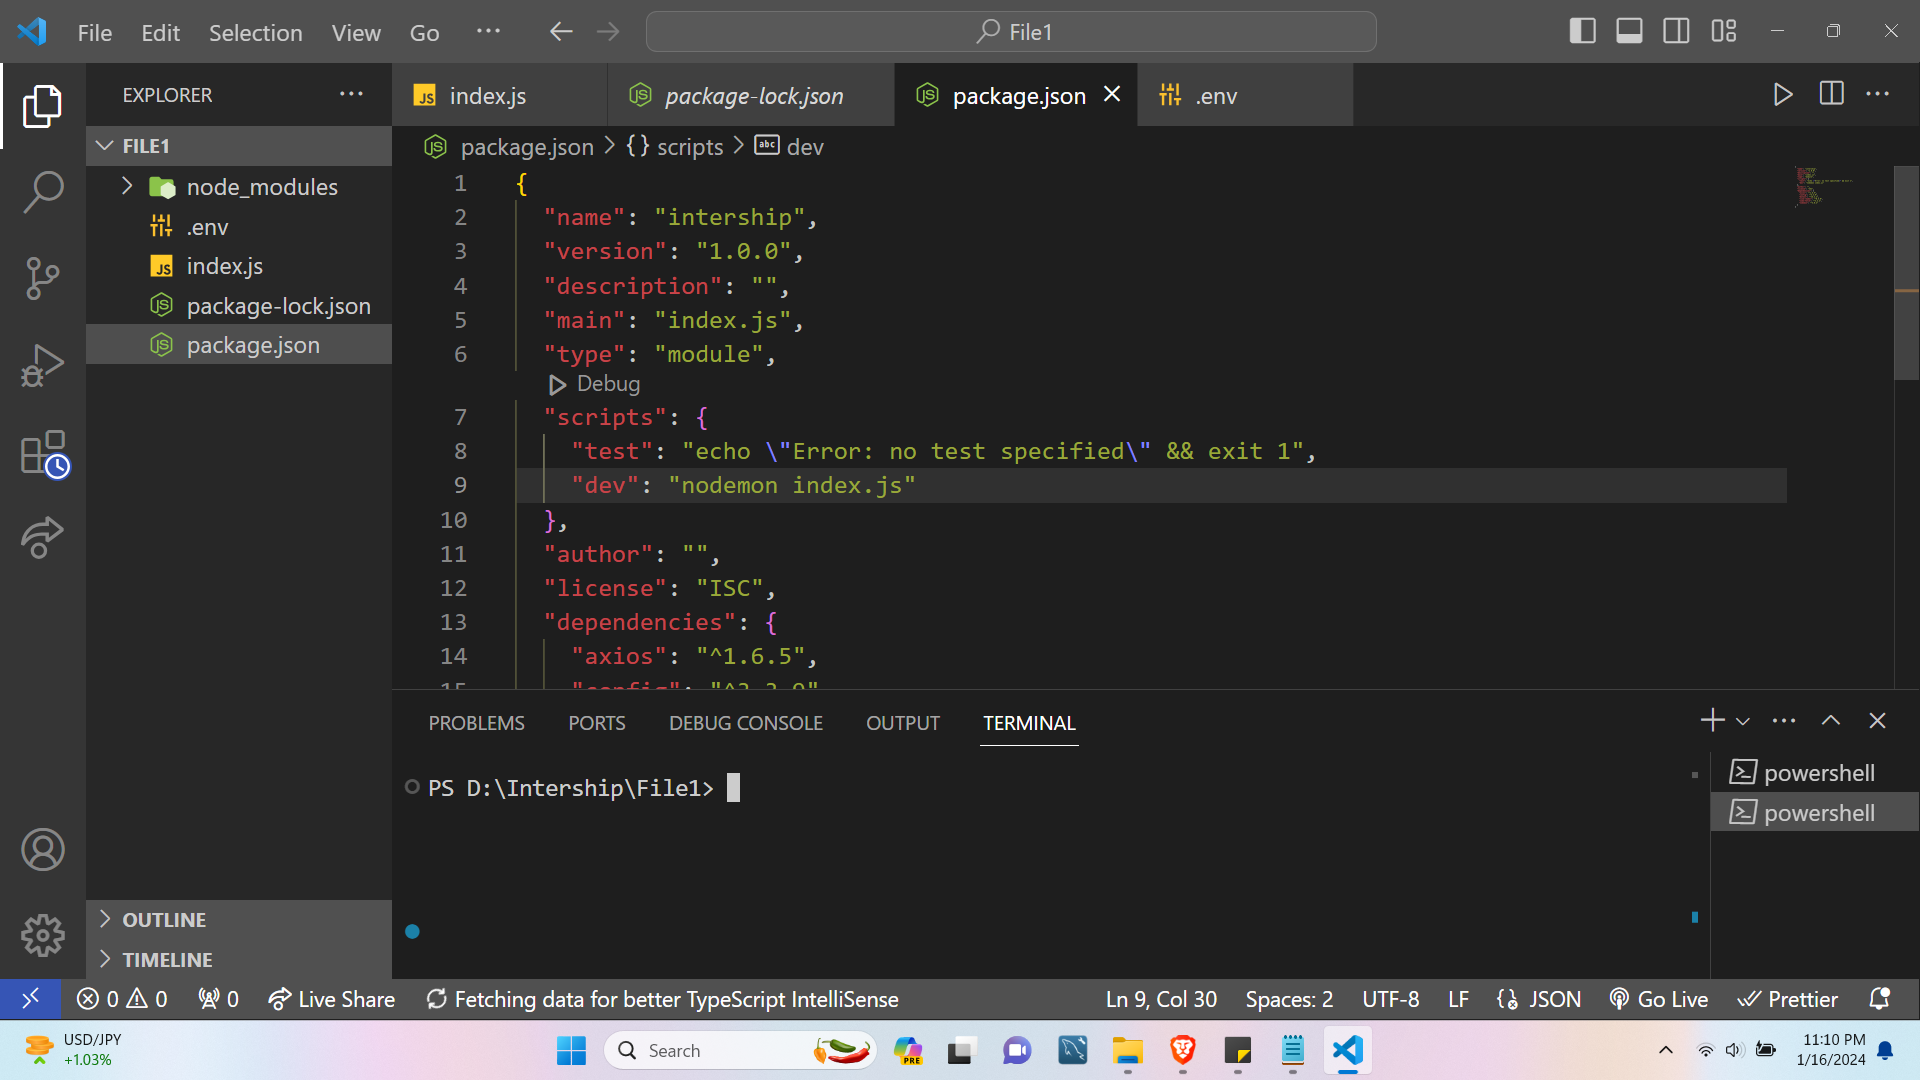Click the split editor toggle icon
The image size is (1920, 1080).
1832,94
